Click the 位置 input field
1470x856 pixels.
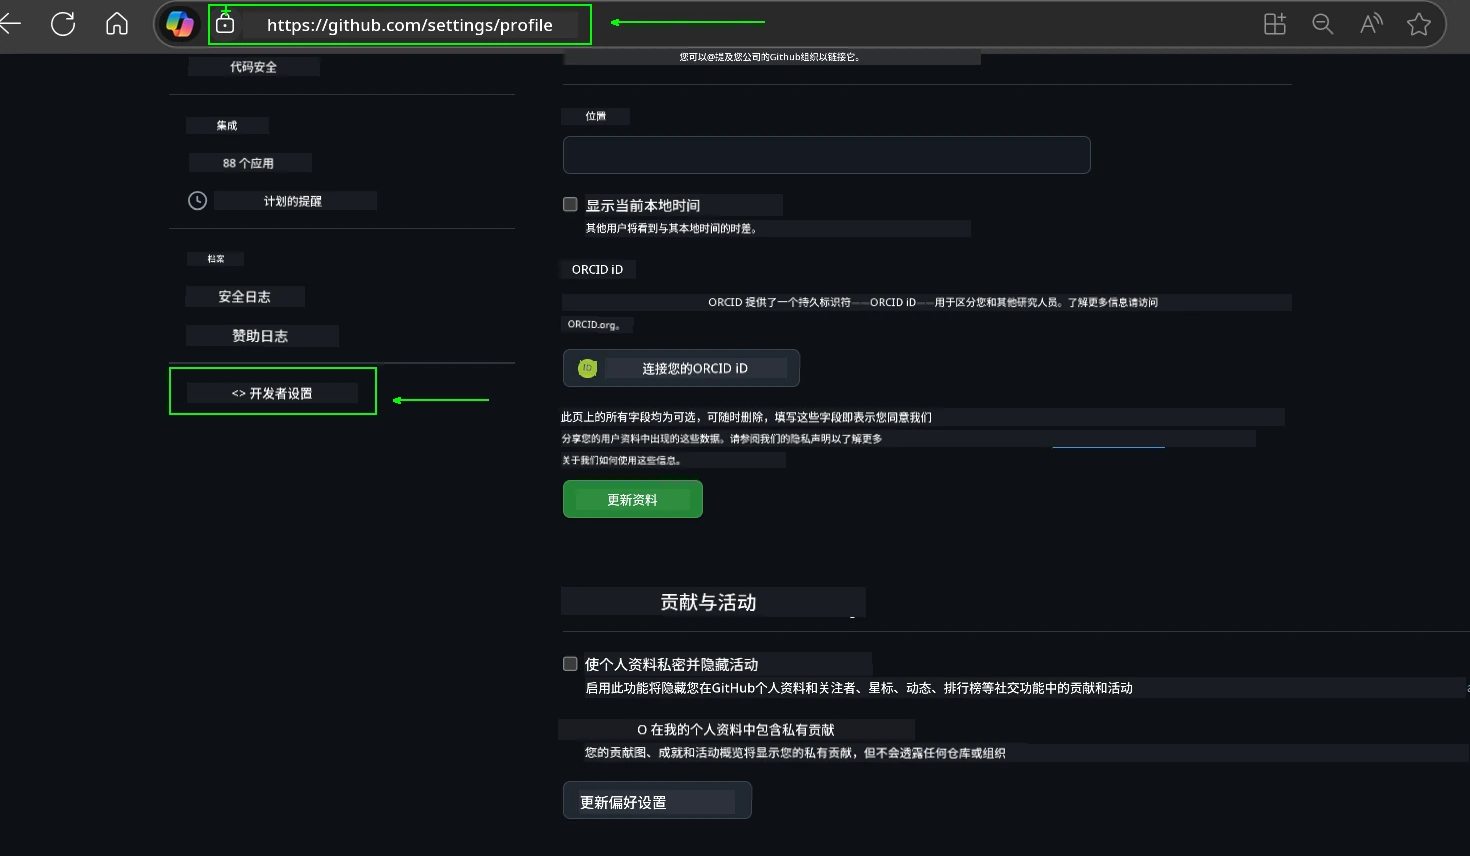826,155
